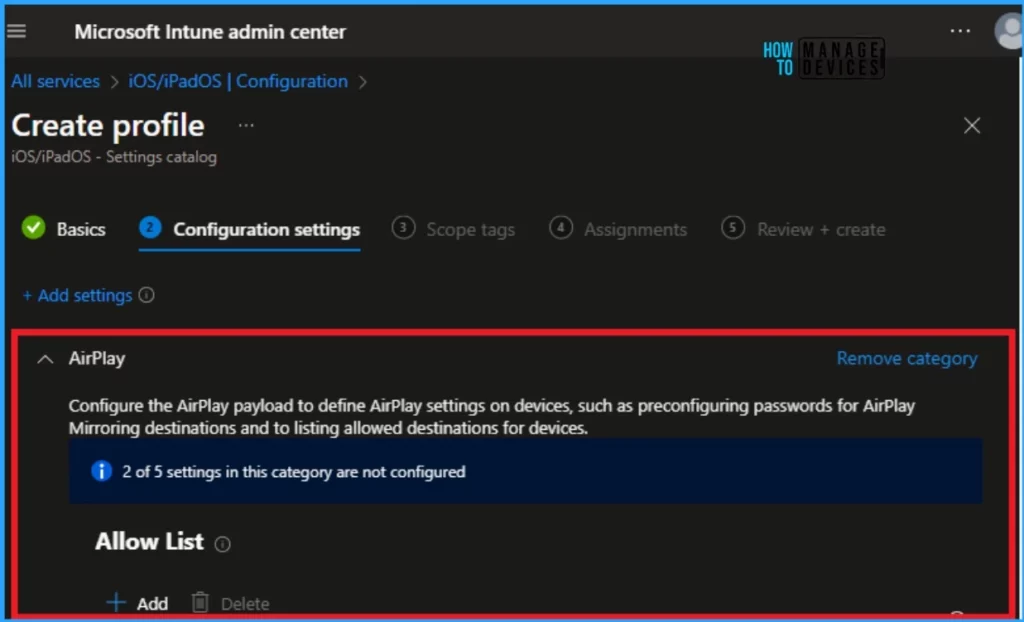Open the top bar more options ellipsis
The width and height of the screenshot is (1024, 622).
[x=960, y=31]
